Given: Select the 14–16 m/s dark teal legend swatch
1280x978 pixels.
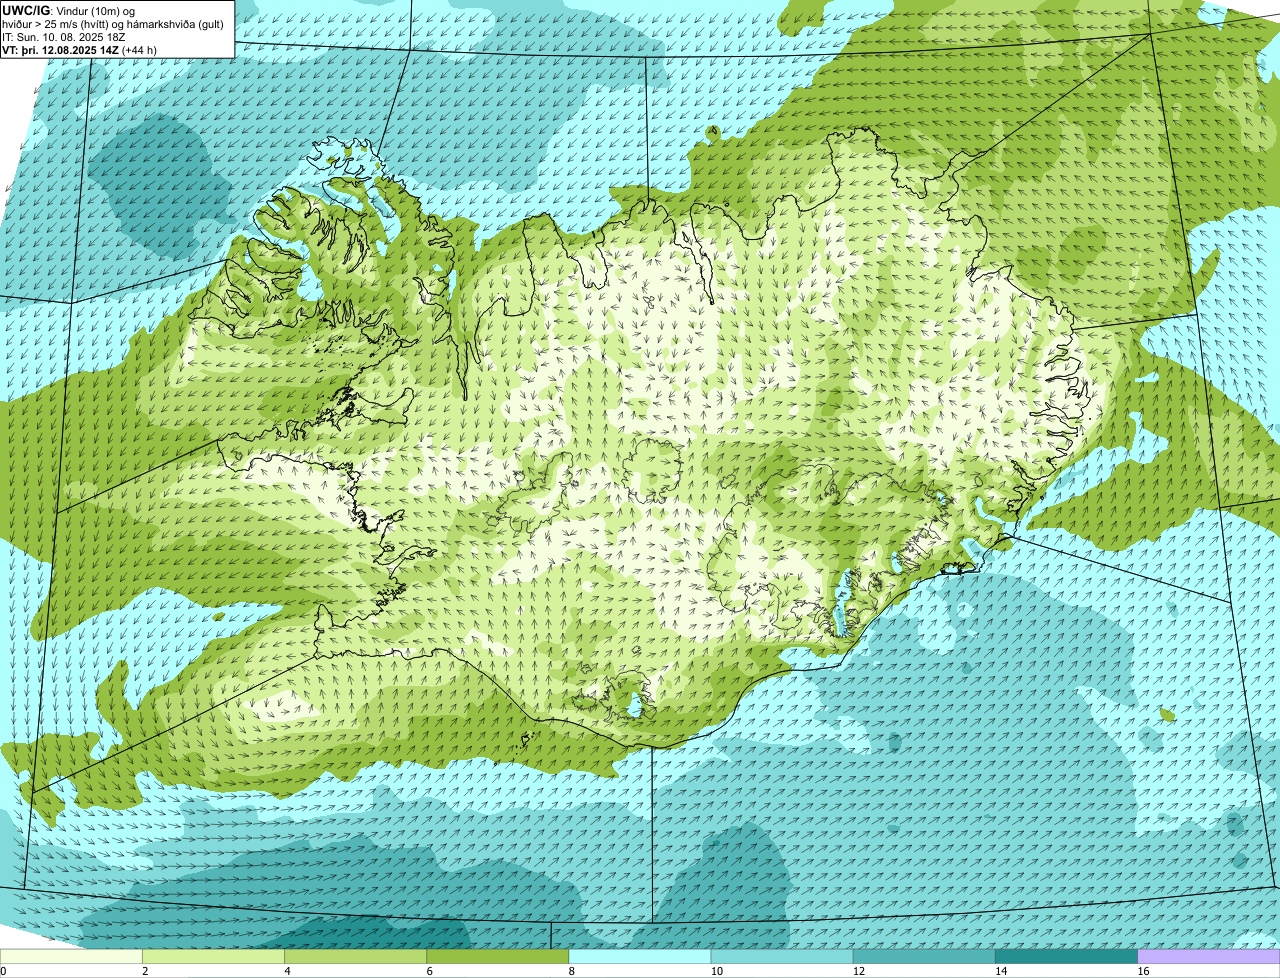Looking at the screenshot, I should tap(1066, 957).
